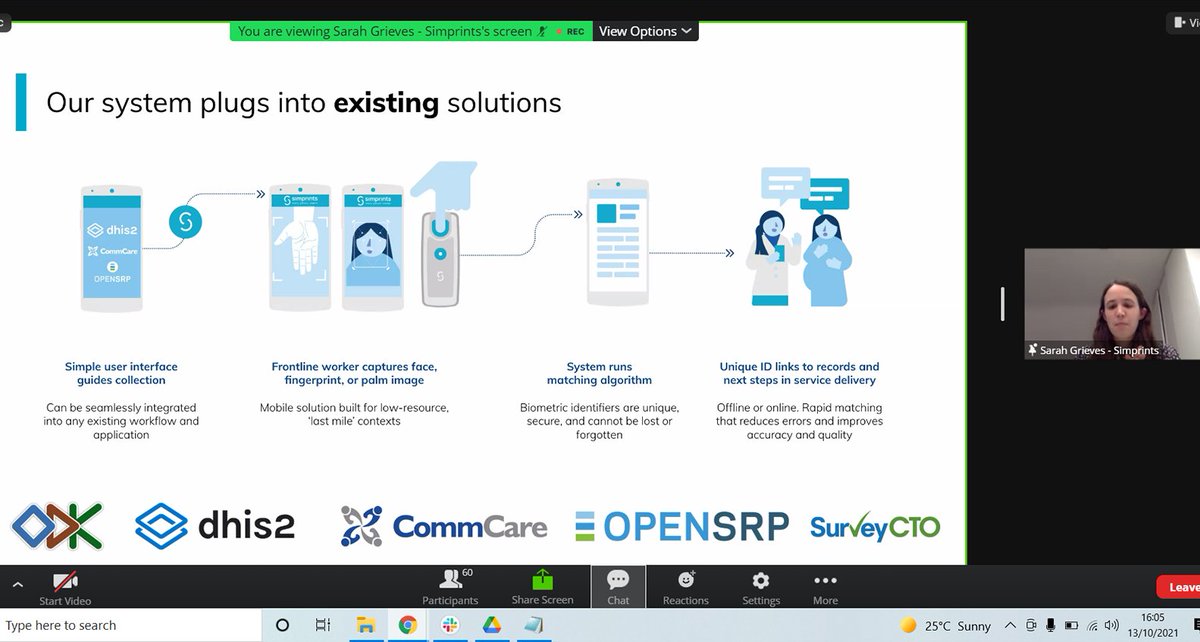Screen dimensions: 1200x642
Task: Open Google Chrome from the taskbar
Action: click(407, 625)
